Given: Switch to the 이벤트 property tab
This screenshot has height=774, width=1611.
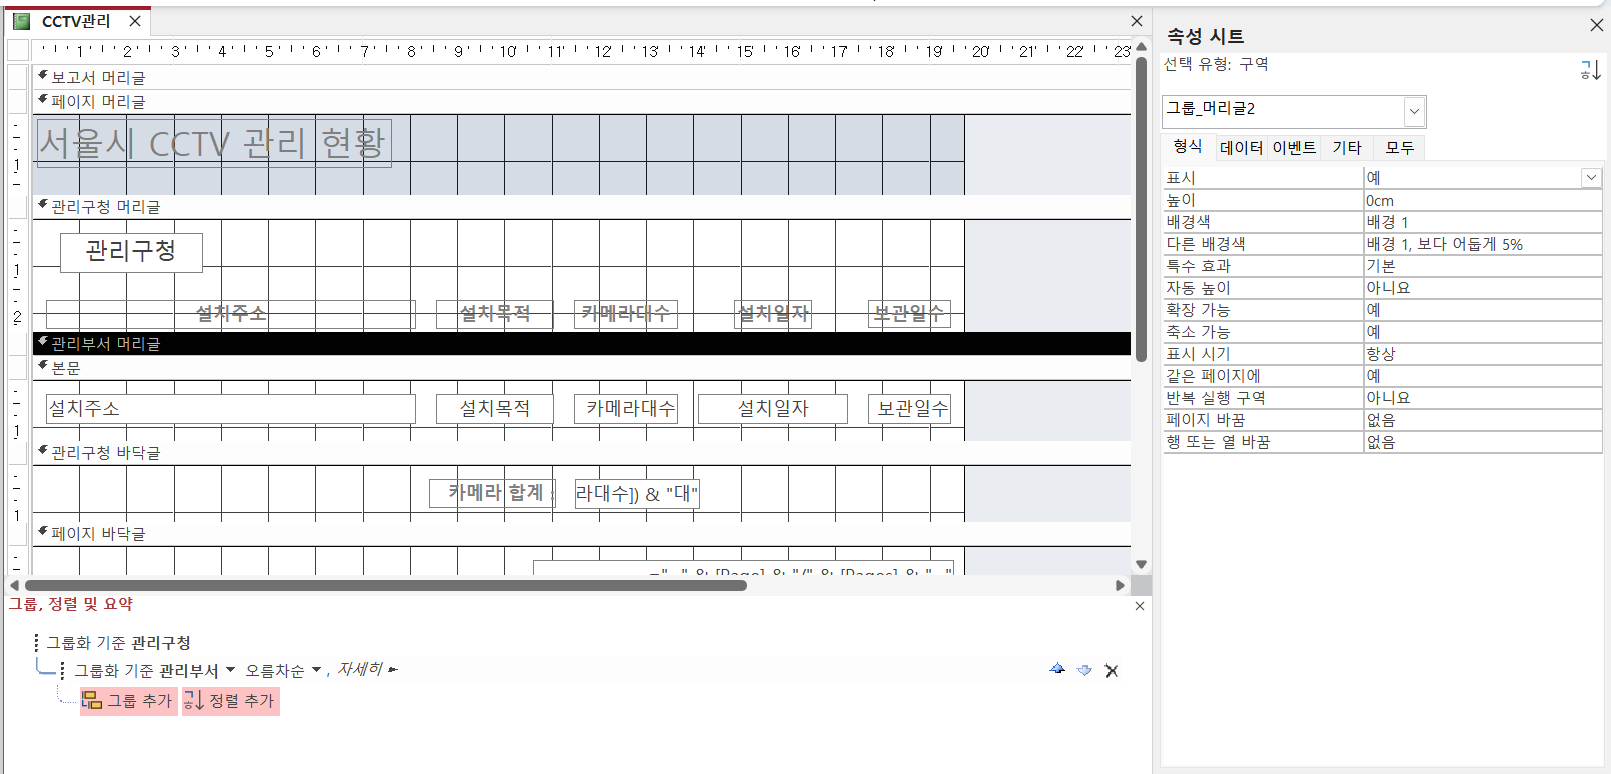Looking at the screenshot, I should coord(1294,148).
